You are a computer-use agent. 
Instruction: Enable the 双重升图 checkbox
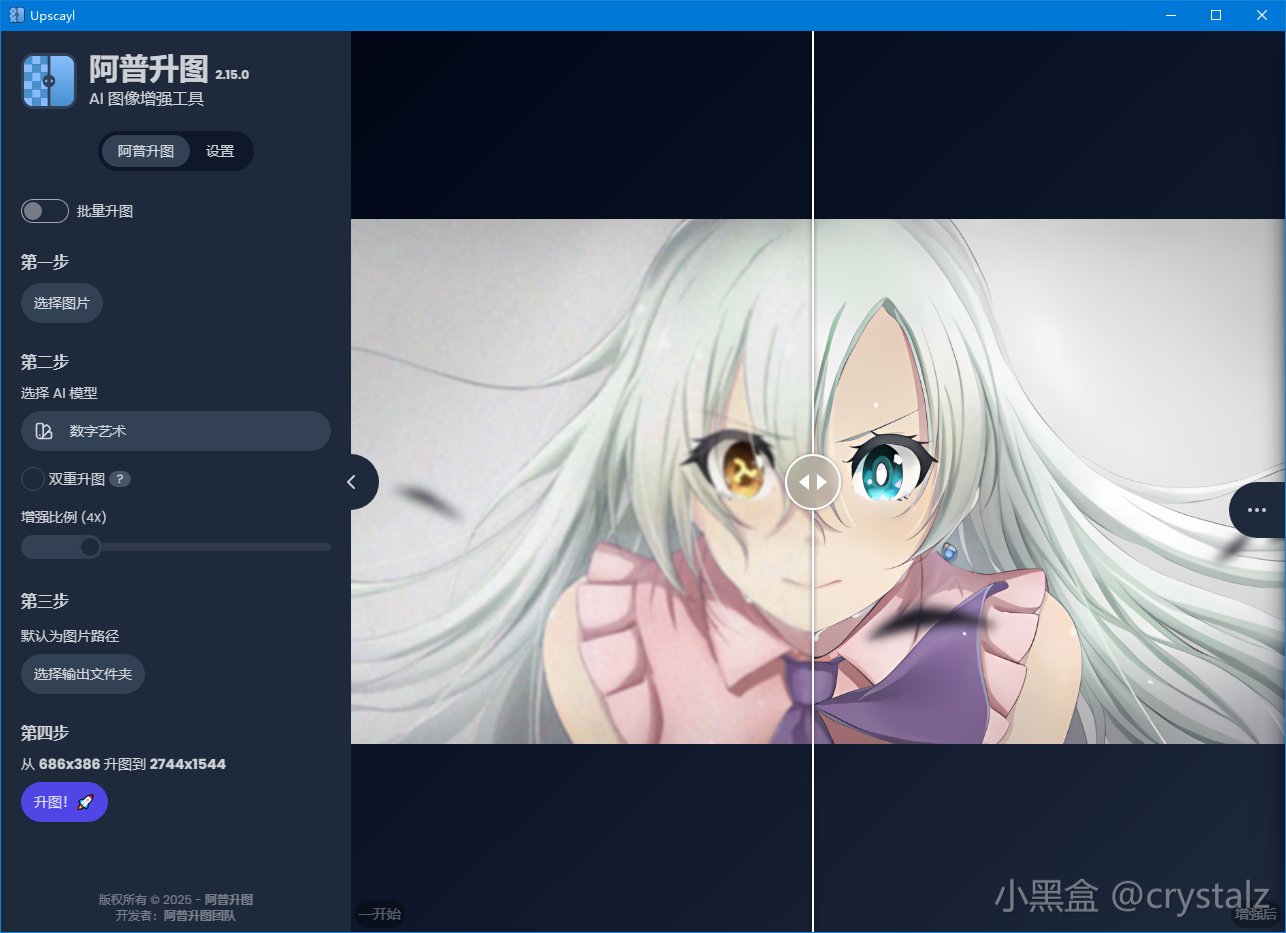(x=33, y=479)
